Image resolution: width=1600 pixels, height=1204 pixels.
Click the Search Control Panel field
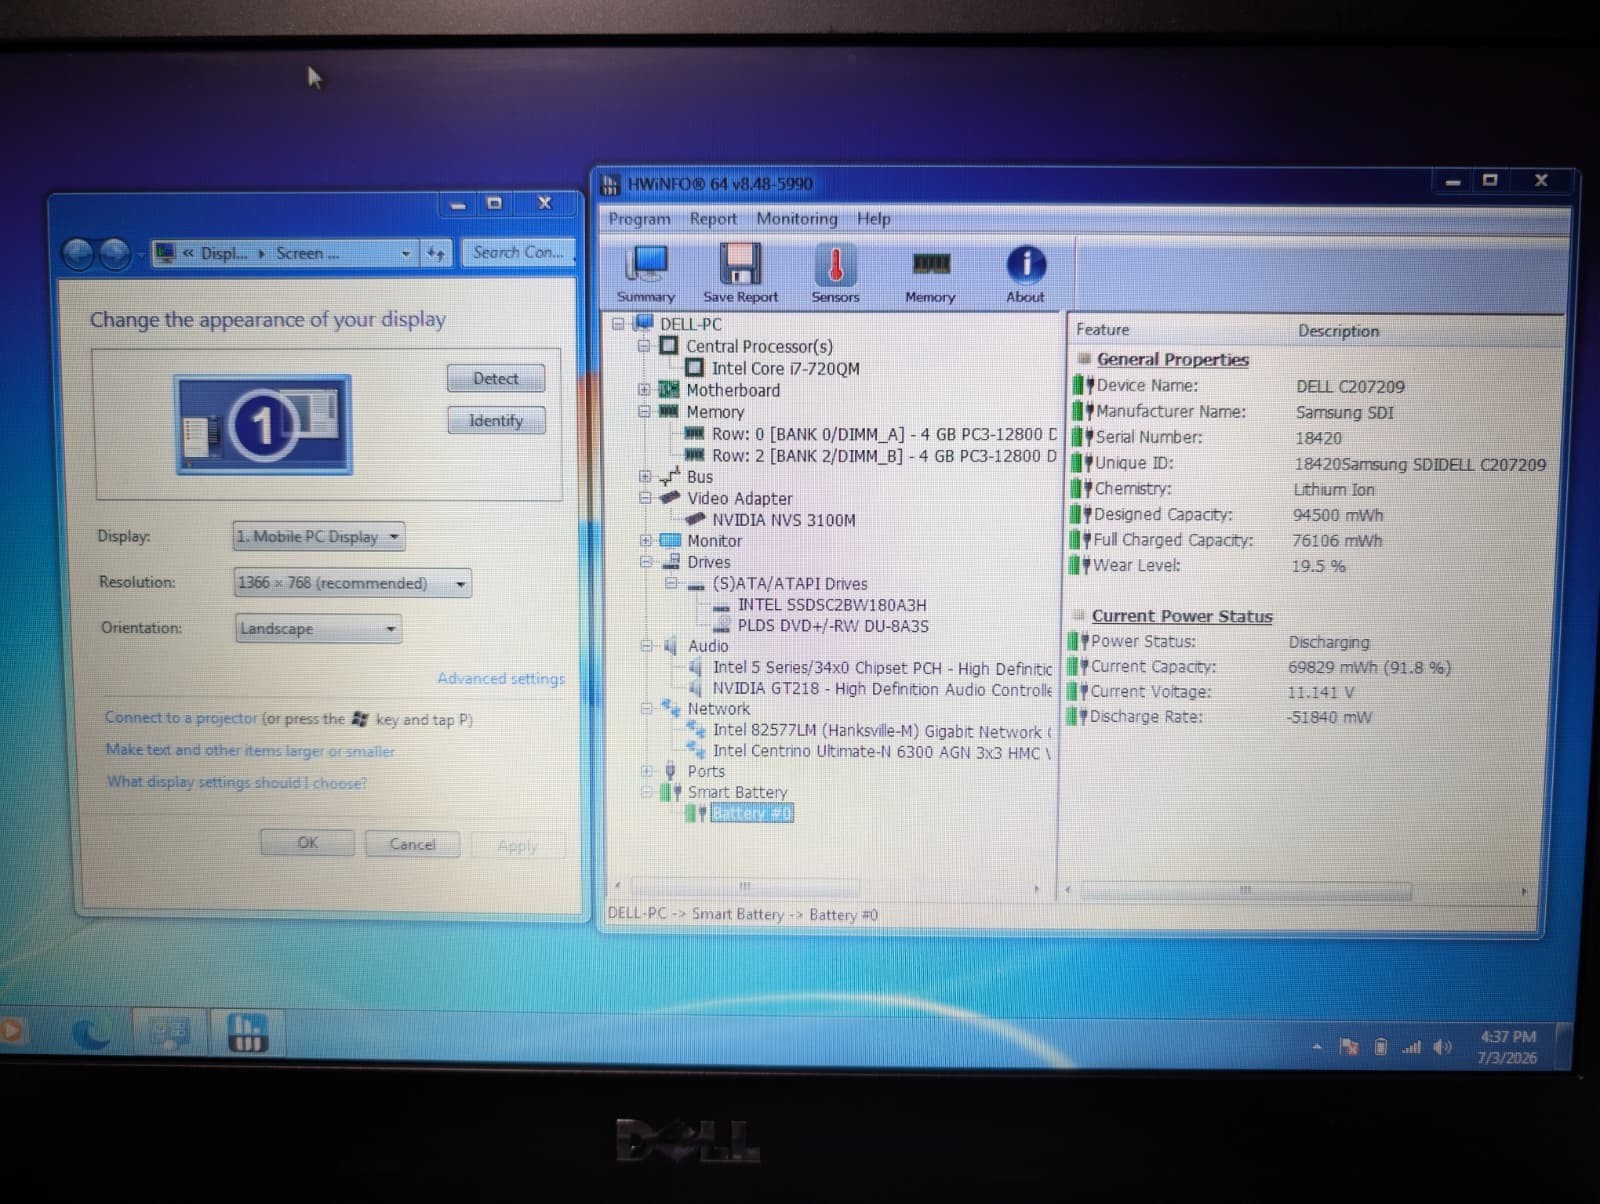point(518,252)
